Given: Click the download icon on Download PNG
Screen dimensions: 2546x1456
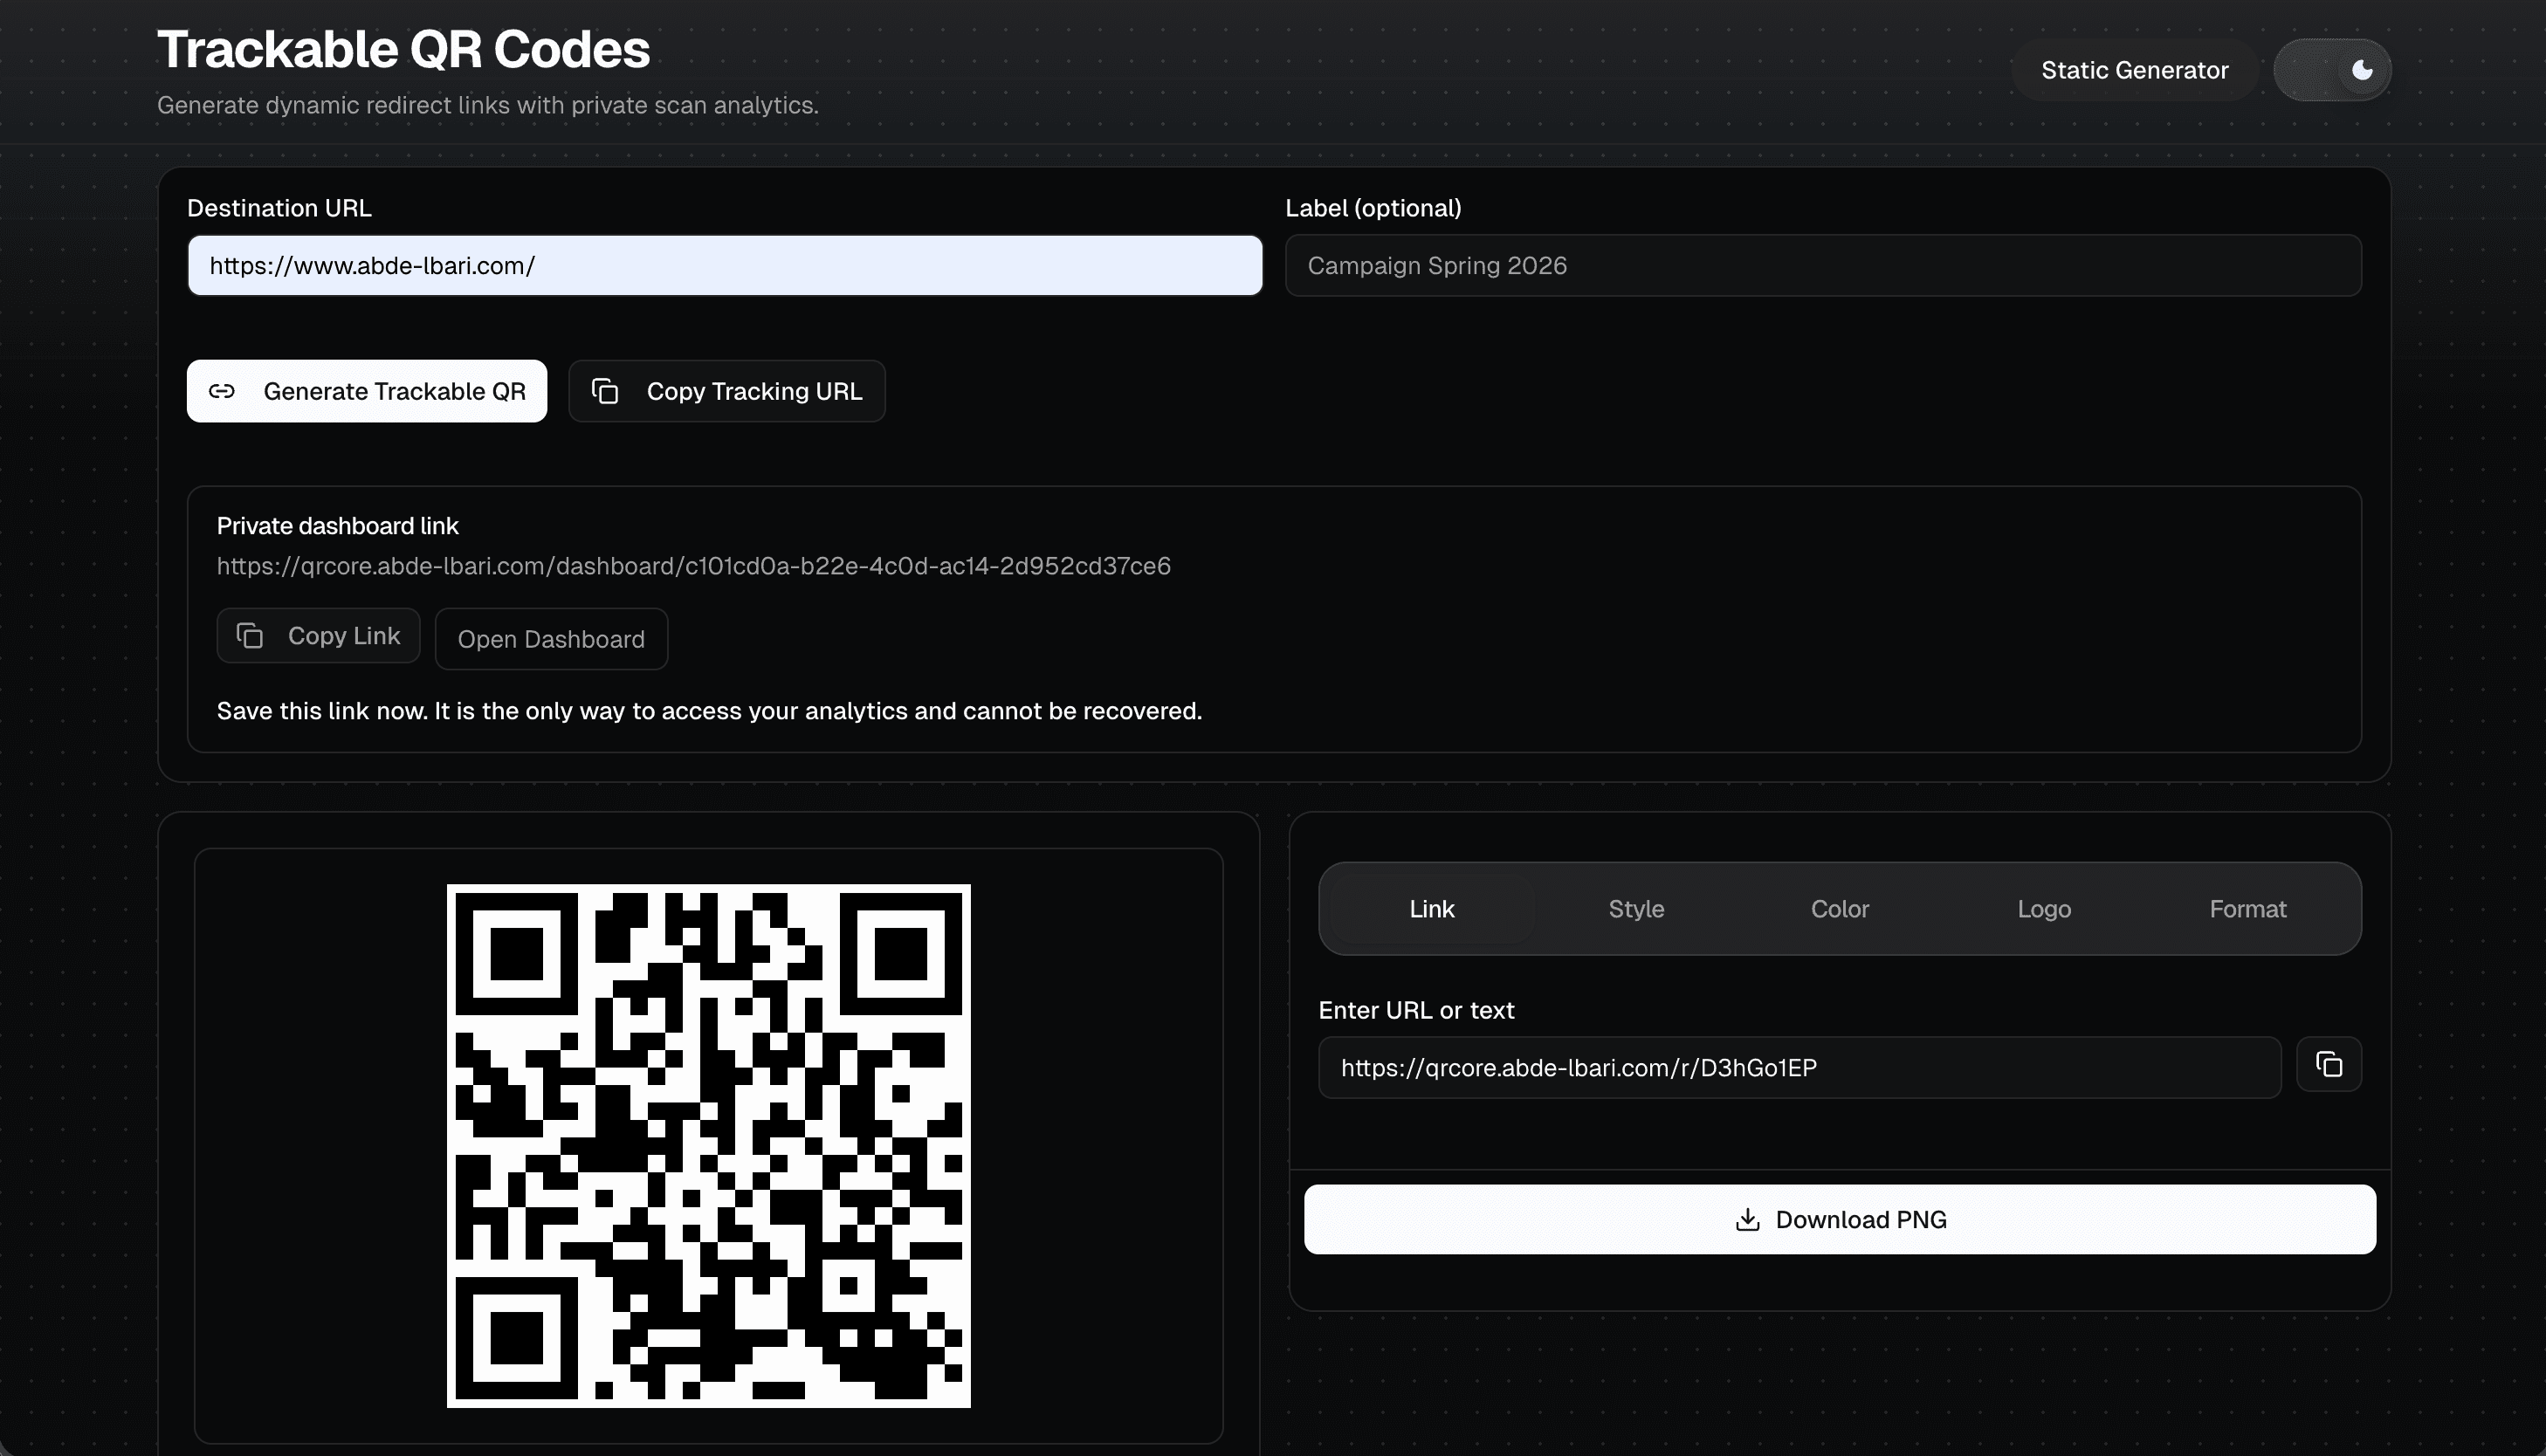Looking at the screenshot, I should click(x=1747, y=1219).
